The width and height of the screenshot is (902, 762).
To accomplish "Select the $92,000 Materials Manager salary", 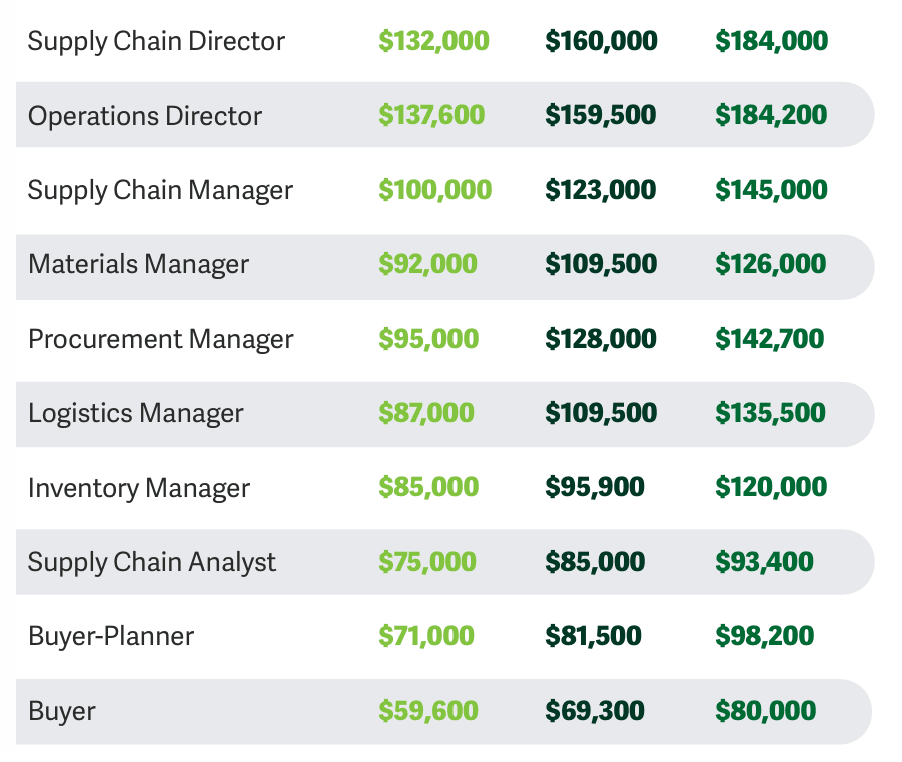I will (x=428, y=264).
